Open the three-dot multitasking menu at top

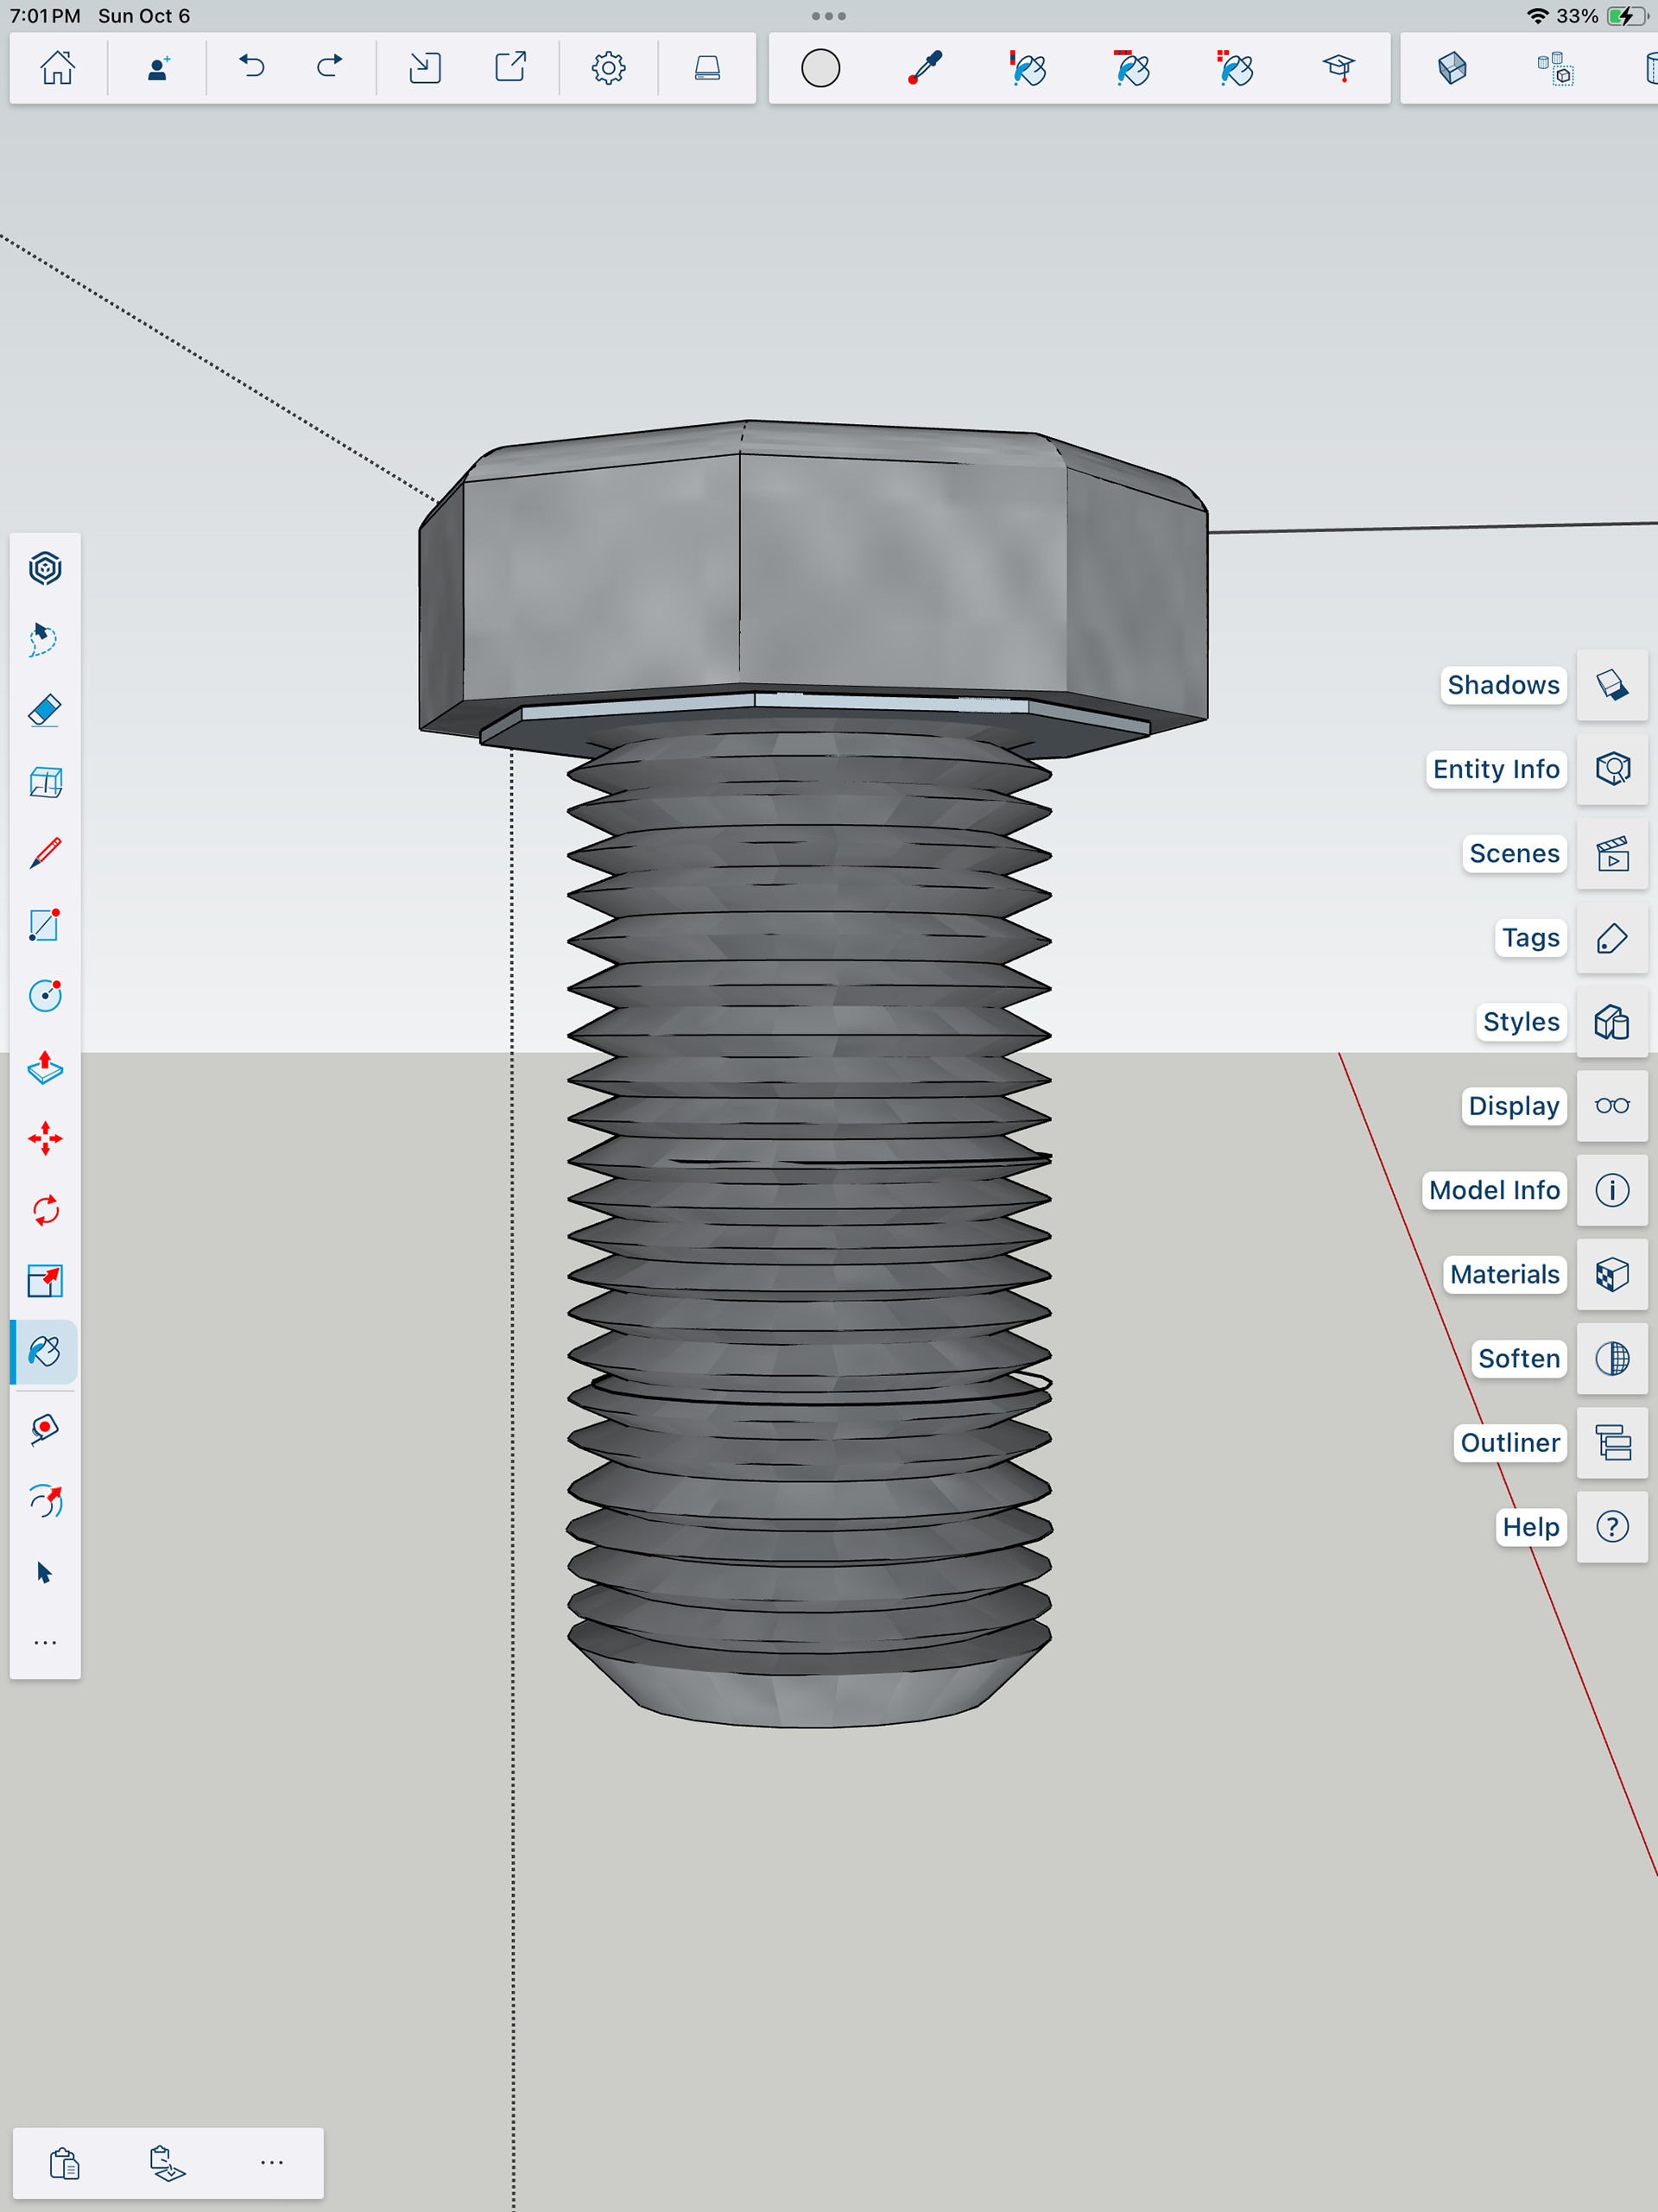tap(829, 16)
